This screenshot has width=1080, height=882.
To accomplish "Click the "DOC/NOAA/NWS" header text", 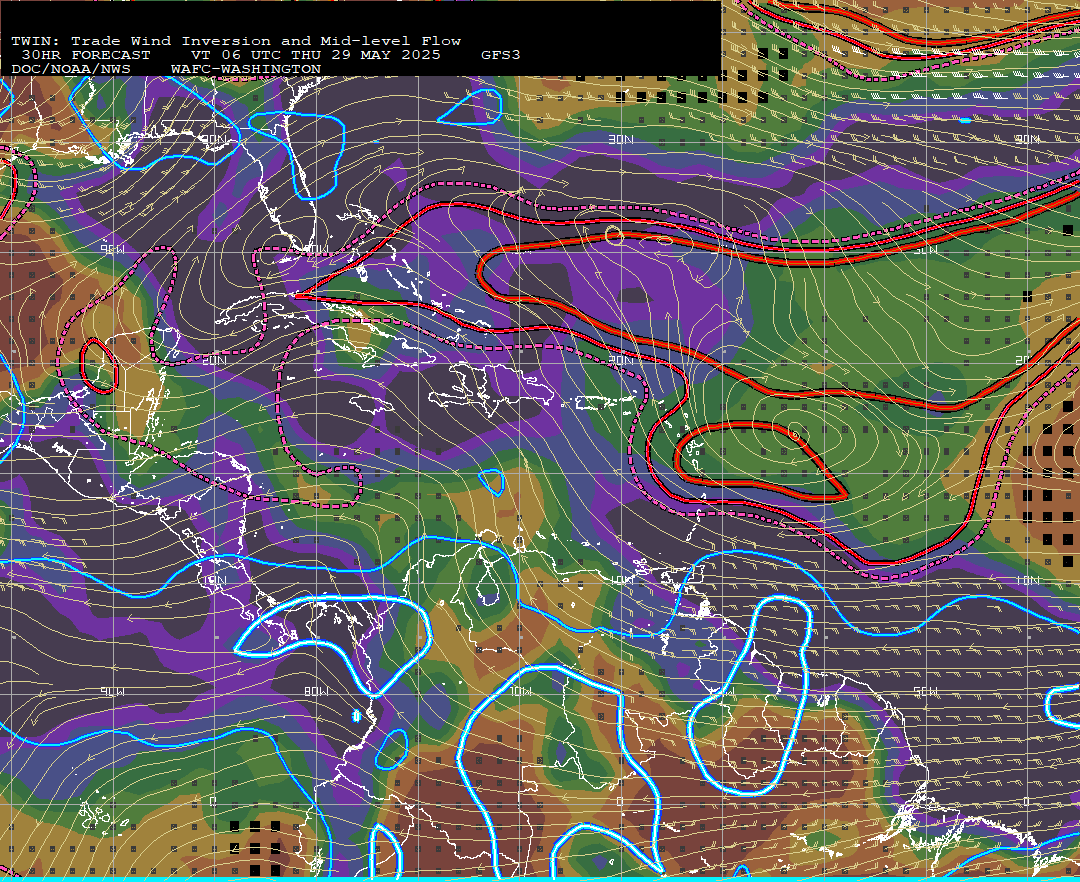I will (x=71, y=70).
